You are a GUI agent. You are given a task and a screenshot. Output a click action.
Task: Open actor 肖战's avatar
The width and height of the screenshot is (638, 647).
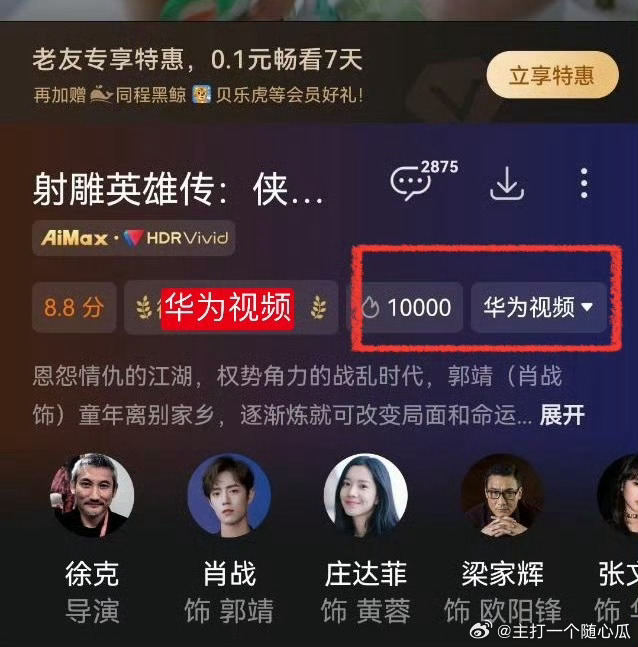[x=229, y=495]
